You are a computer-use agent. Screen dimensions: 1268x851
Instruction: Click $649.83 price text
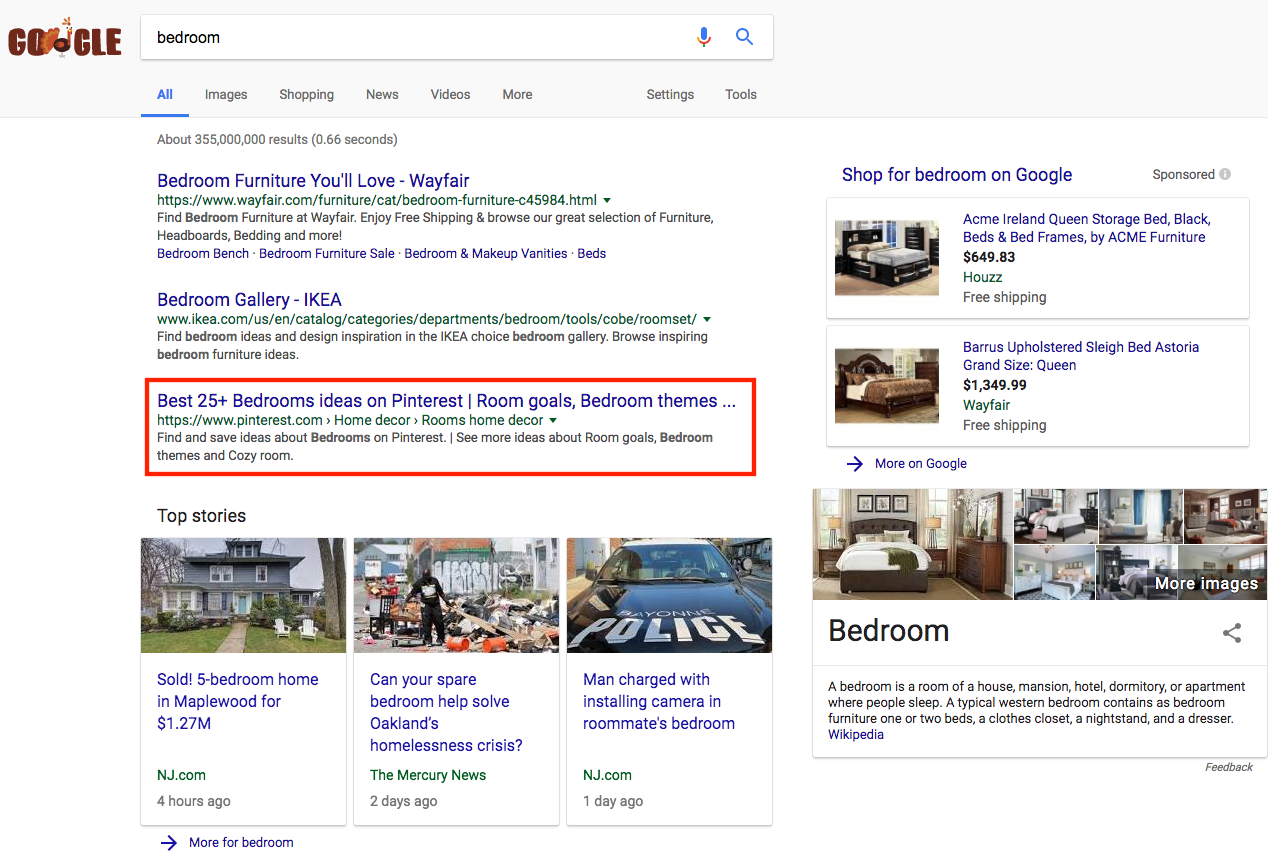click(989, 257)
